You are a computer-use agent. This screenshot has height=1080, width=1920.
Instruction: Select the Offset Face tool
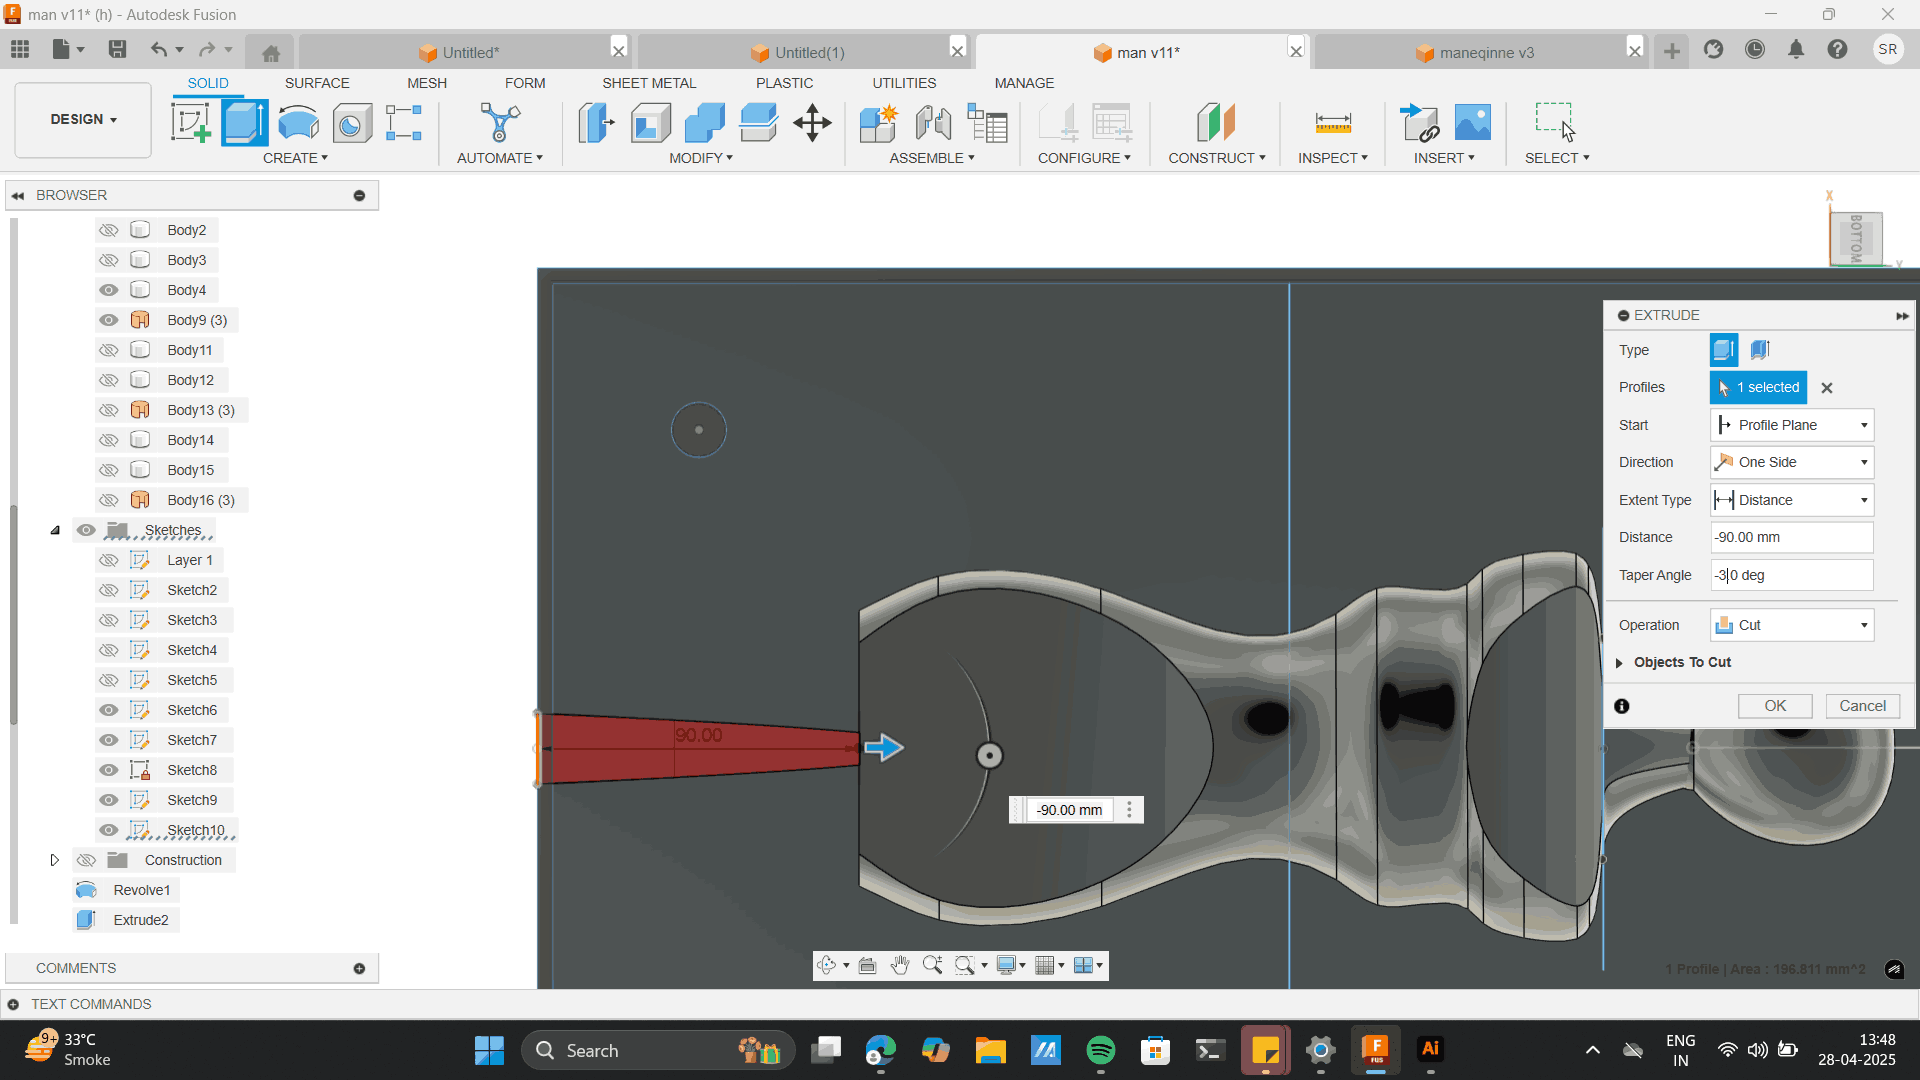coord(758,123)
